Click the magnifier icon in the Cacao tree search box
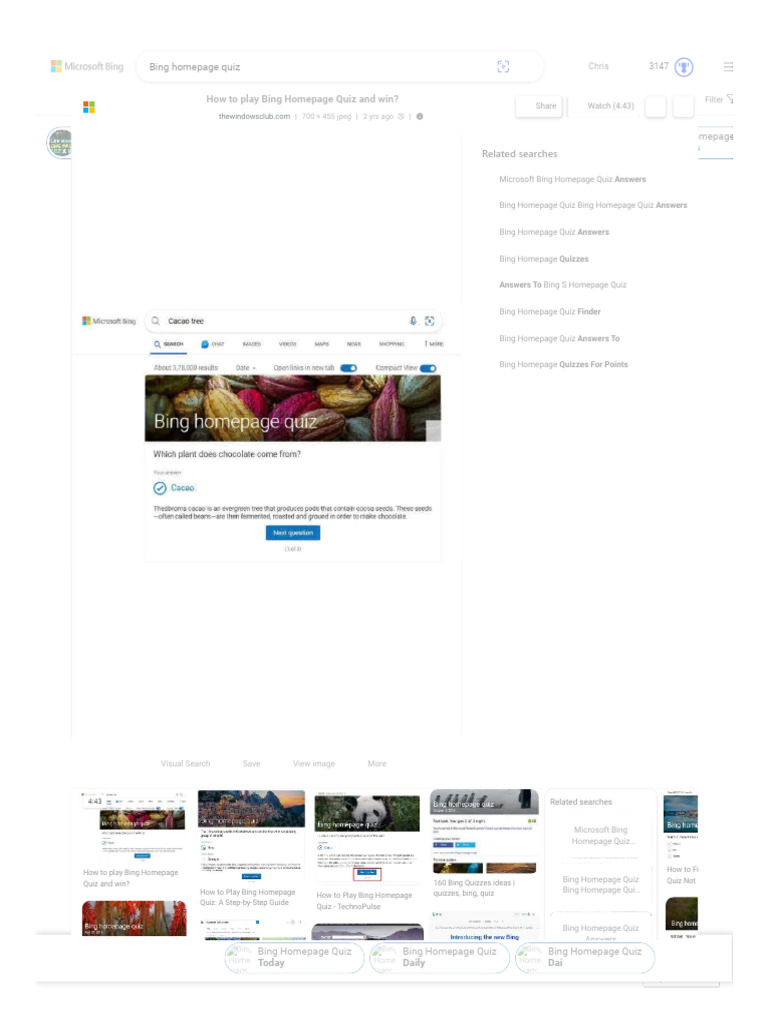 coord(155,321)
